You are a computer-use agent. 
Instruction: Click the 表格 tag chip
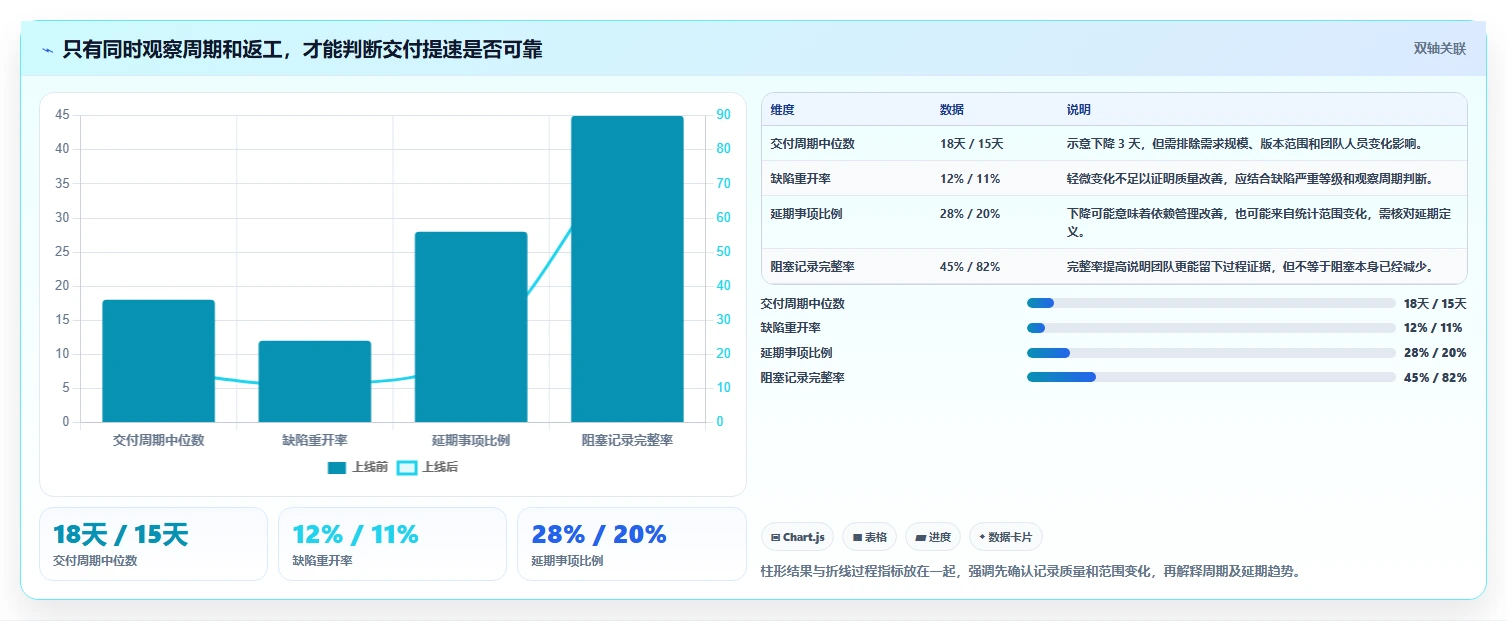click(x=870, y=537)
